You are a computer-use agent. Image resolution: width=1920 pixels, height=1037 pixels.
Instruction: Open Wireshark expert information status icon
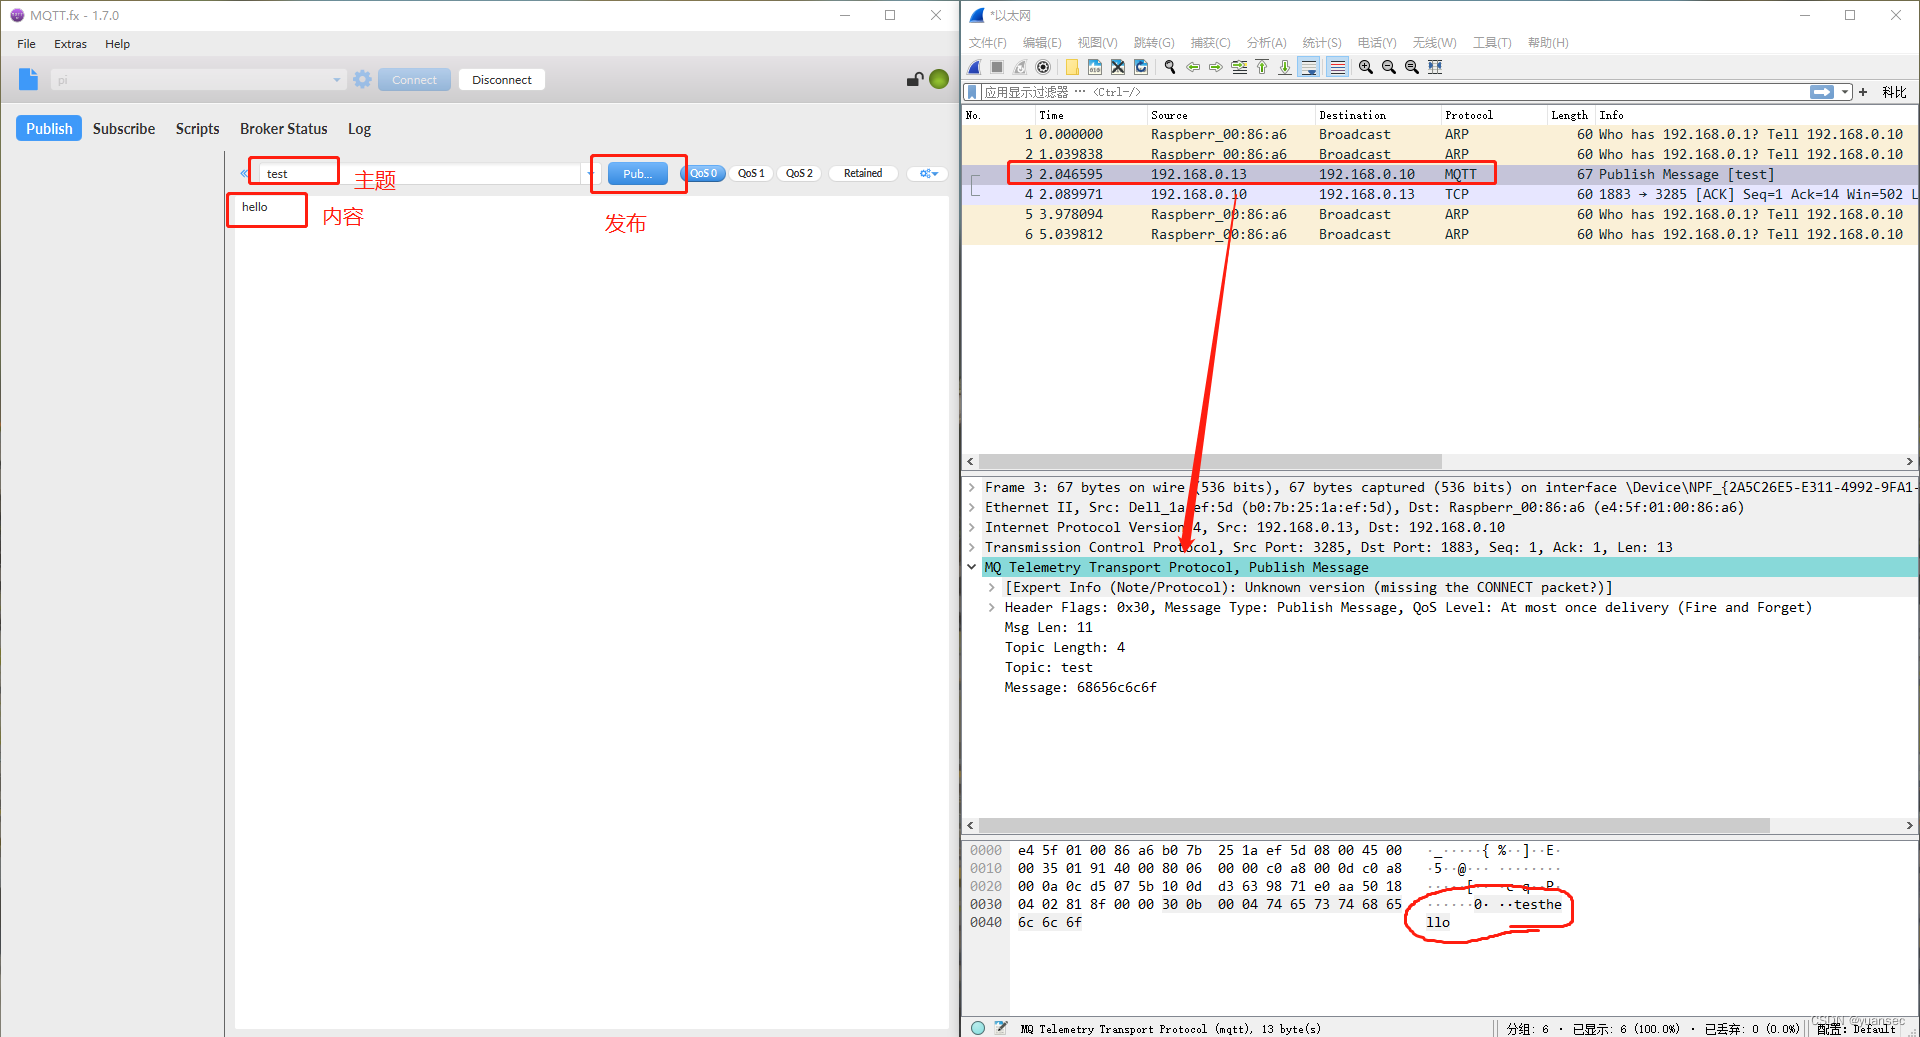pyautogui.click(x=978, y=1028)
